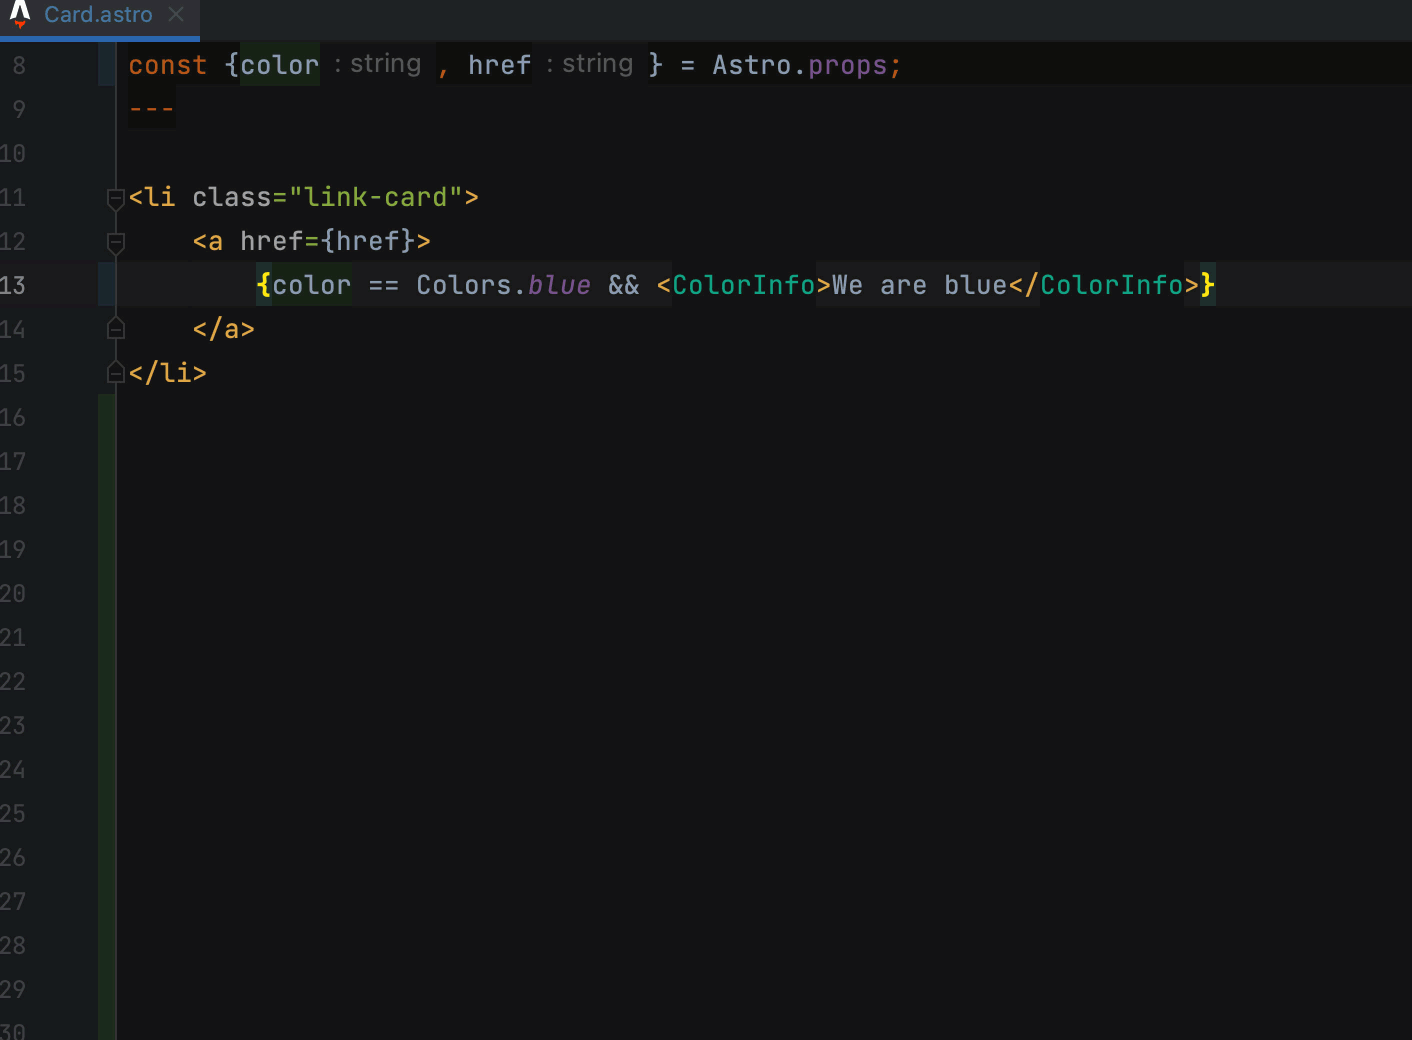Switch to the Card.astro editor tab
This screenshot has height=1040, width=1412.
(x=97, y=15)
